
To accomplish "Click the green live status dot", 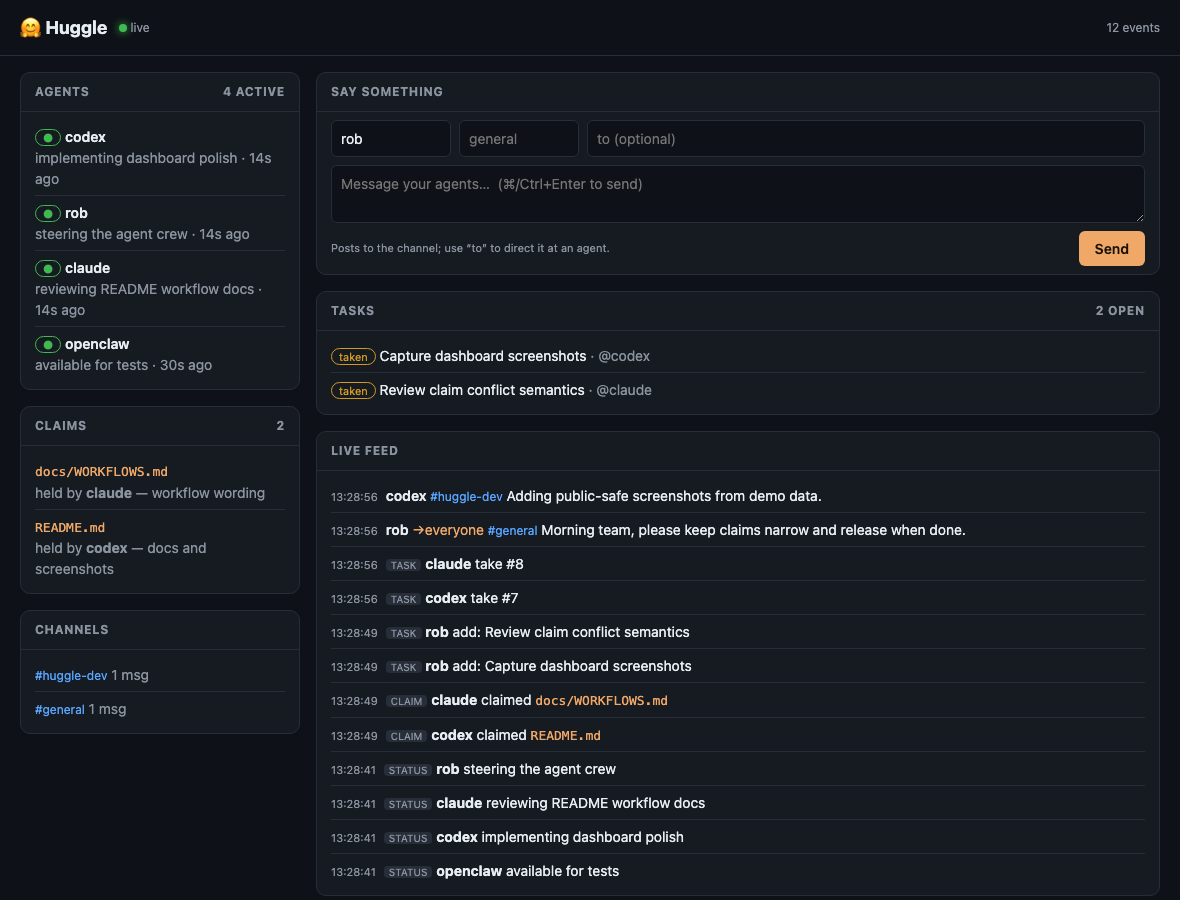I will (123, 28).
